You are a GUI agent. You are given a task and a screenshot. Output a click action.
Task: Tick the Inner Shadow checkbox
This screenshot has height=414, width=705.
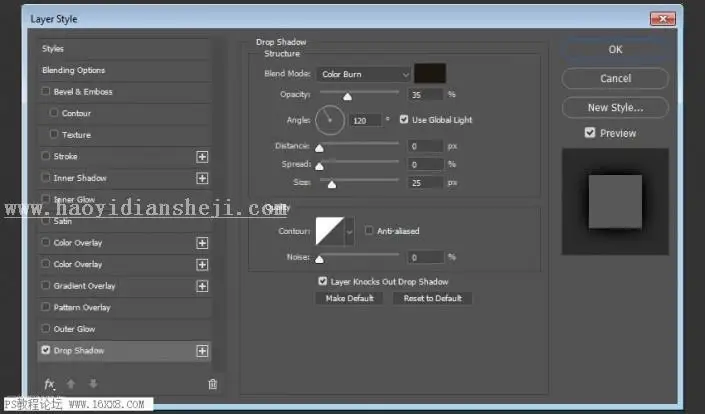[x=45, y=178]
